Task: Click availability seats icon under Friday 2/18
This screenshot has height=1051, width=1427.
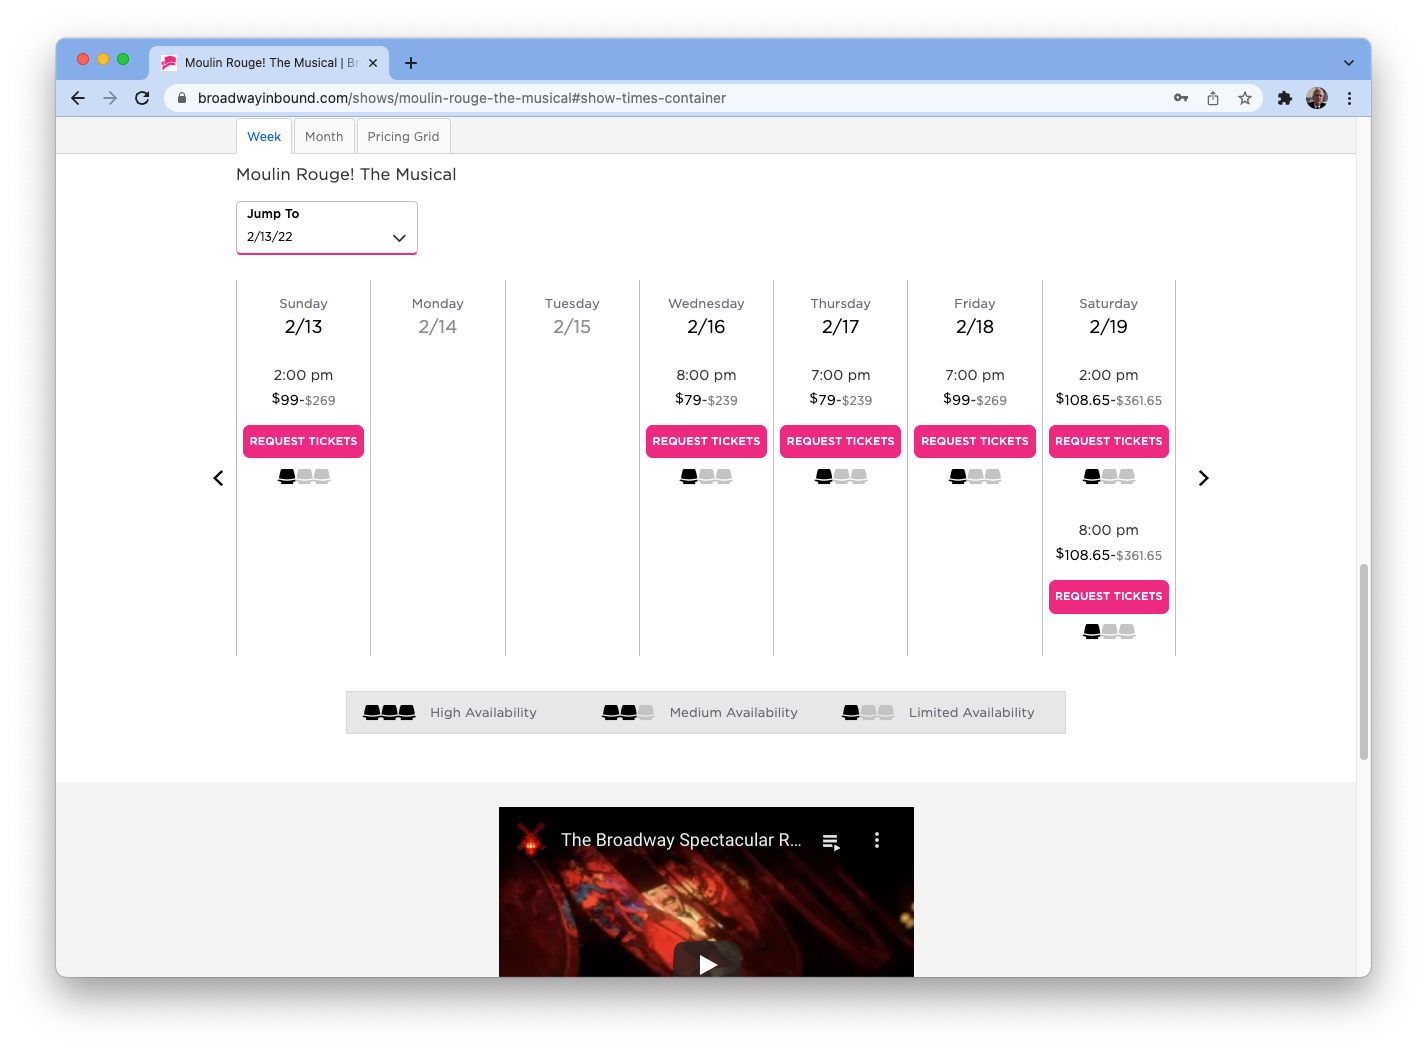Action: 975,476
